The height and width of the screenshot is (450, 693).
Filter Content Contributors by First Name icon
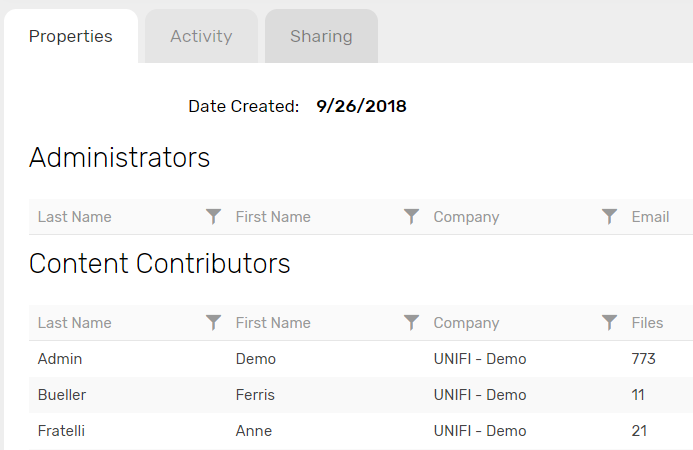[x=411, y=322]
